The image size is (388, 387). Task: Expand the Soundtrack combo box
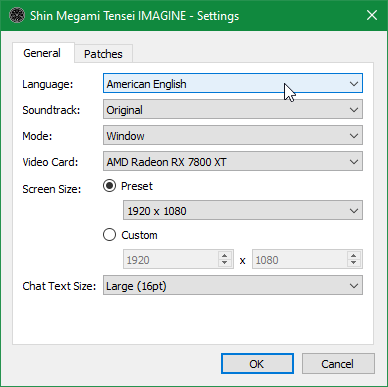tap(233, 110)
